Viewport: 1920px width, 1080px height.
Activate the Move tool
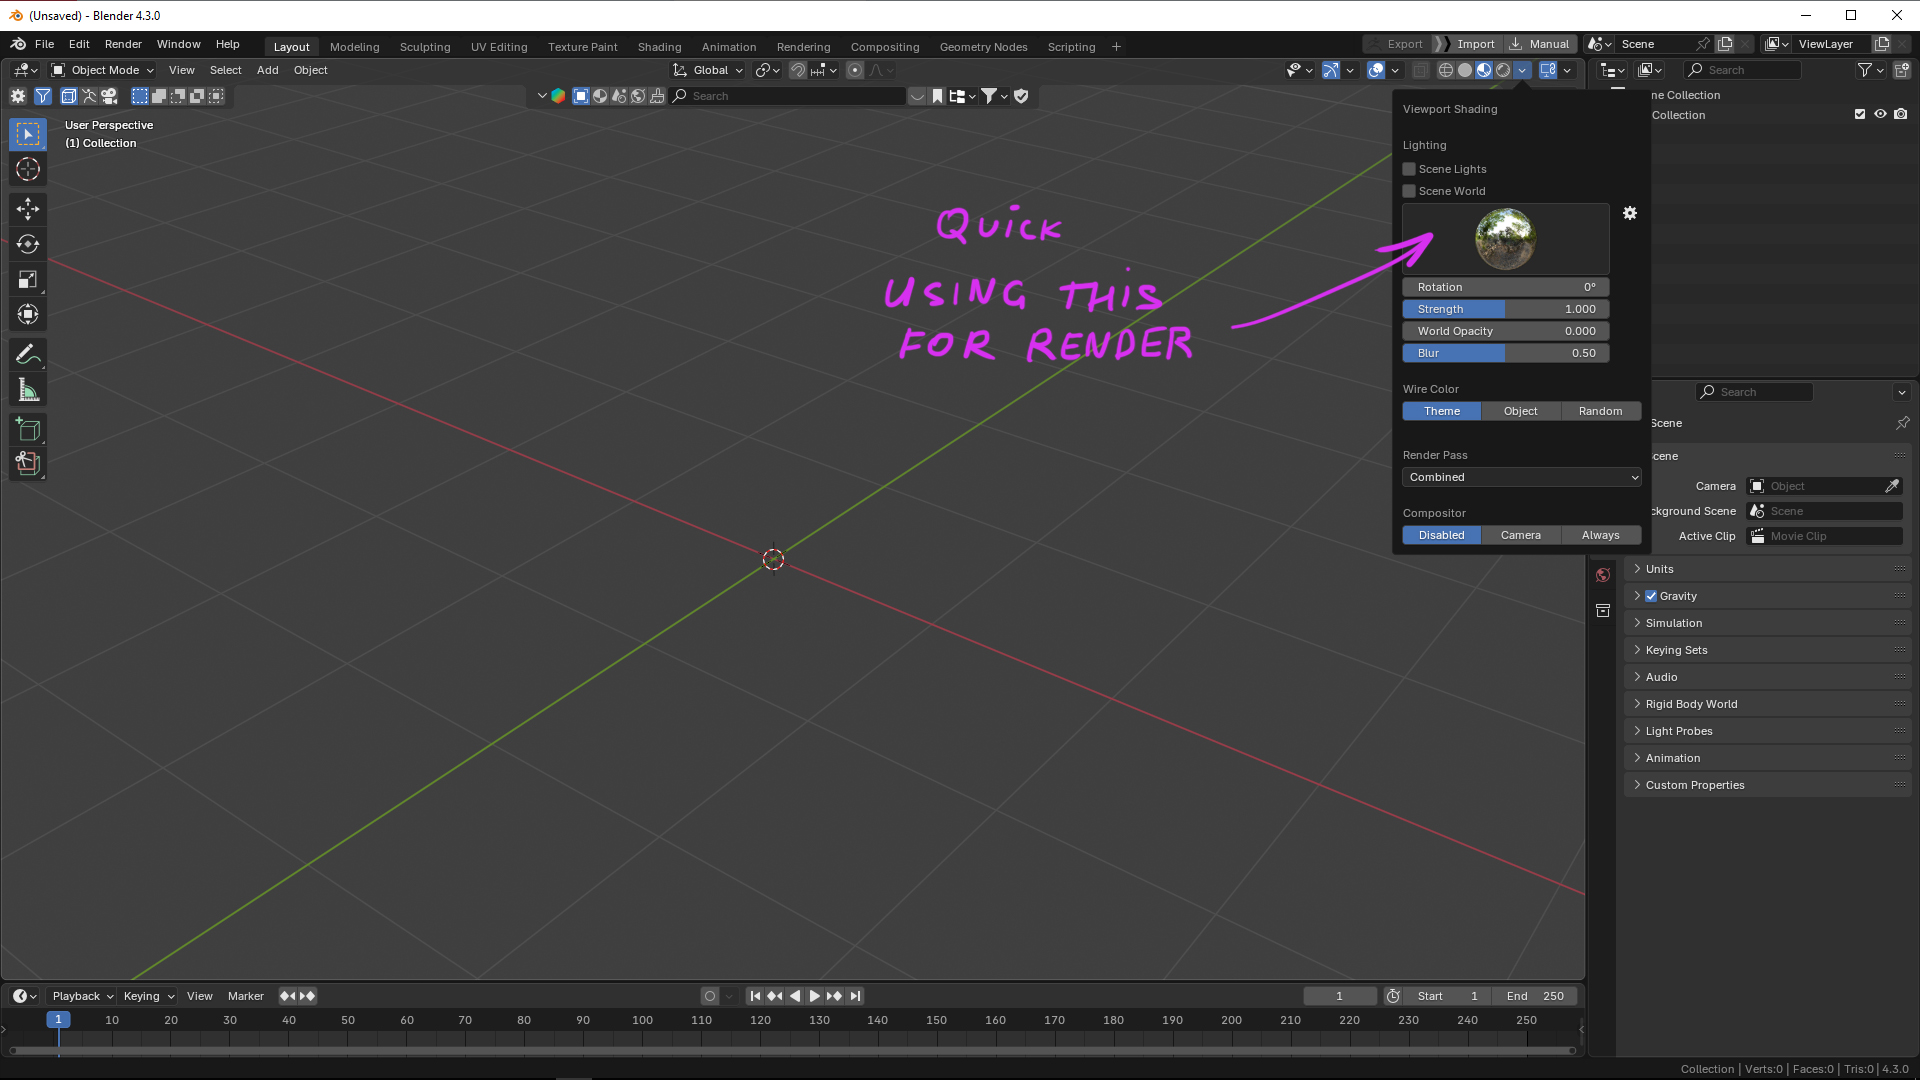click(28, 208)
